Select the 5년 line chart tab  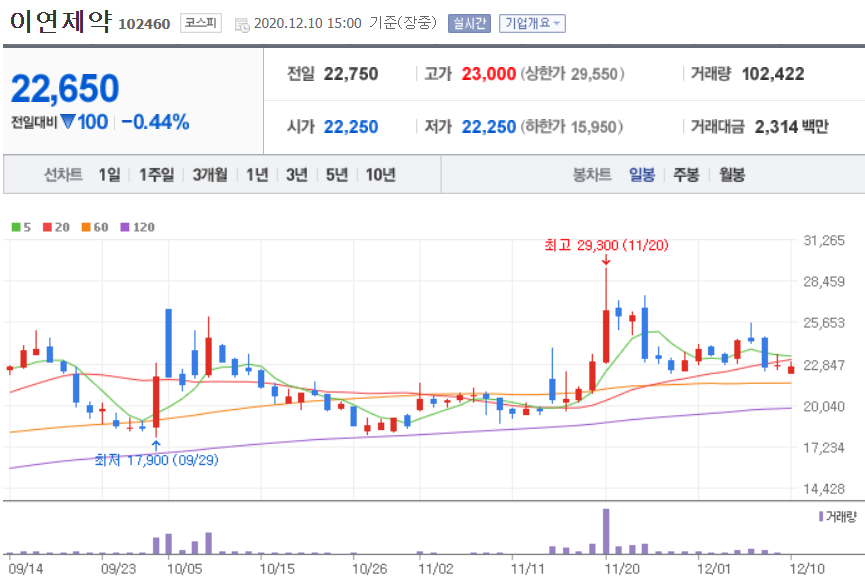[337, 175]
